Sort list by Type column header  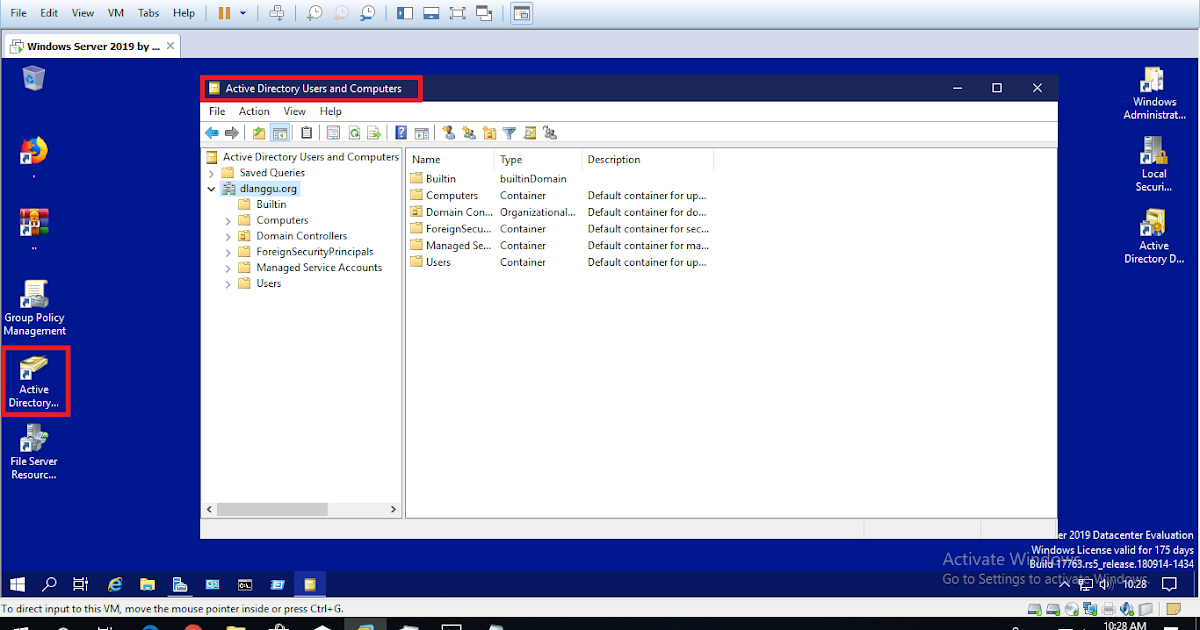point(538,160)
